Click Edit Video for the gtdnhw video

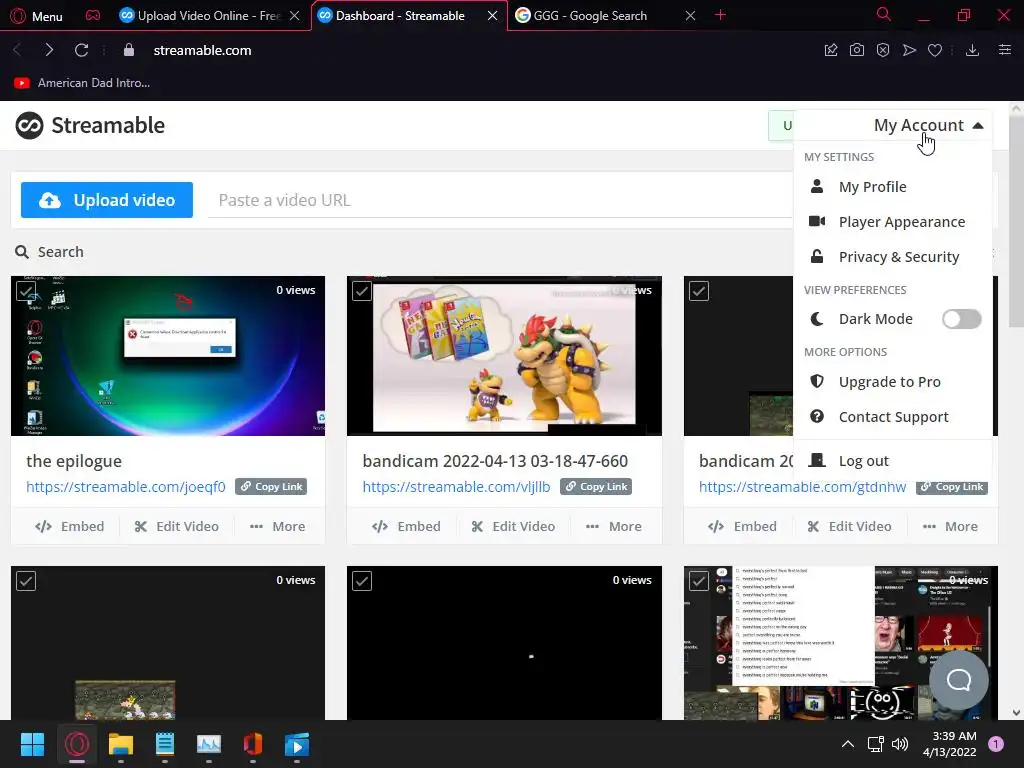click(x=850, y=526)
